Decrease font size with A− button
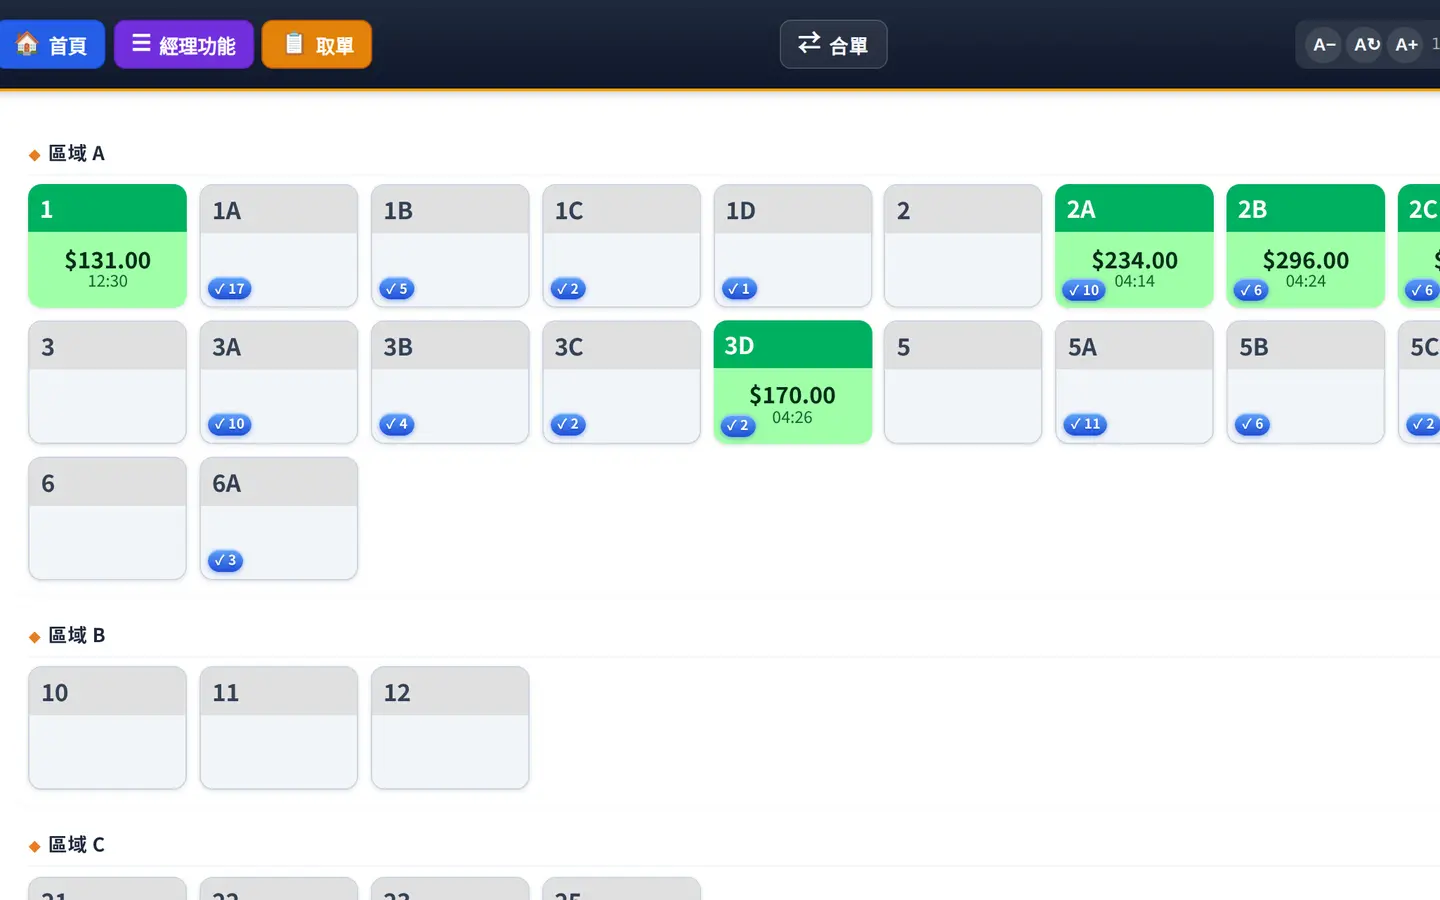The height and width of the screenshot is (900, 1440). 1324,45
